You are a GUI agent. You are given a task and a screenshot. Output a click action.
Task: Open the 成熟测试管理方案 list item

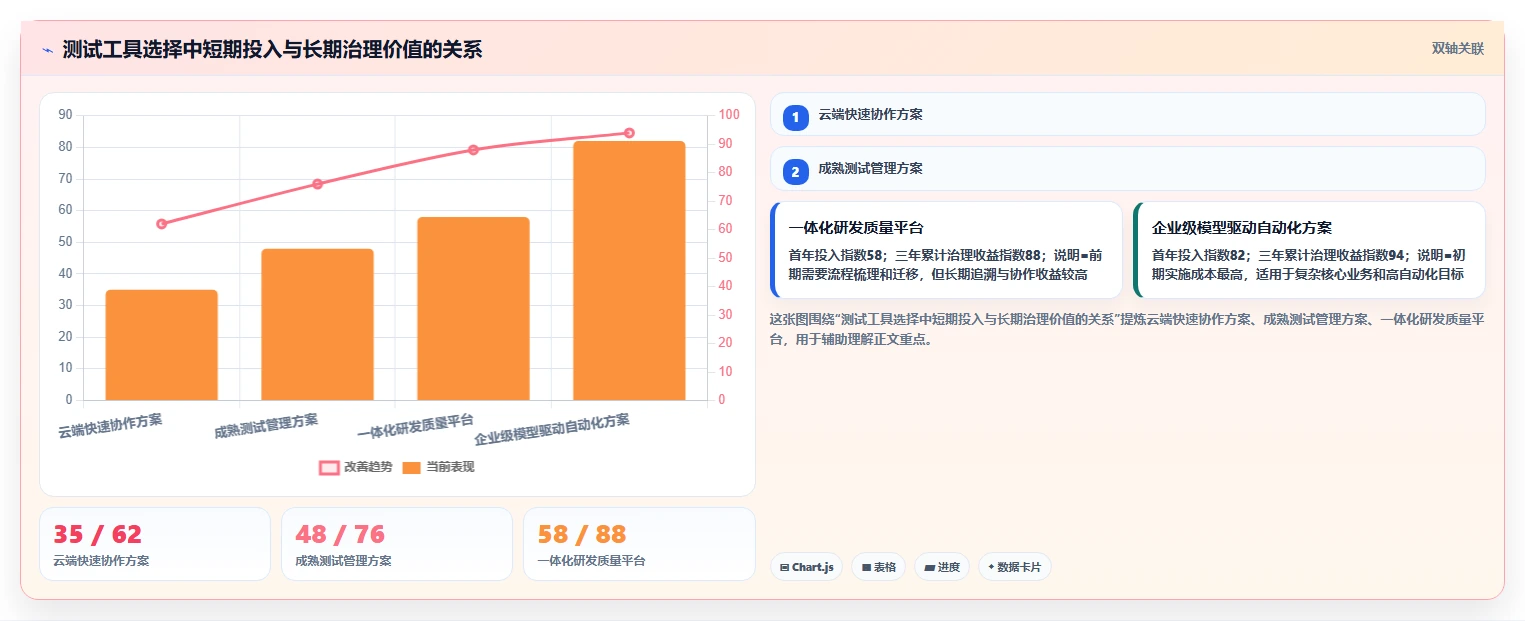1127,168
